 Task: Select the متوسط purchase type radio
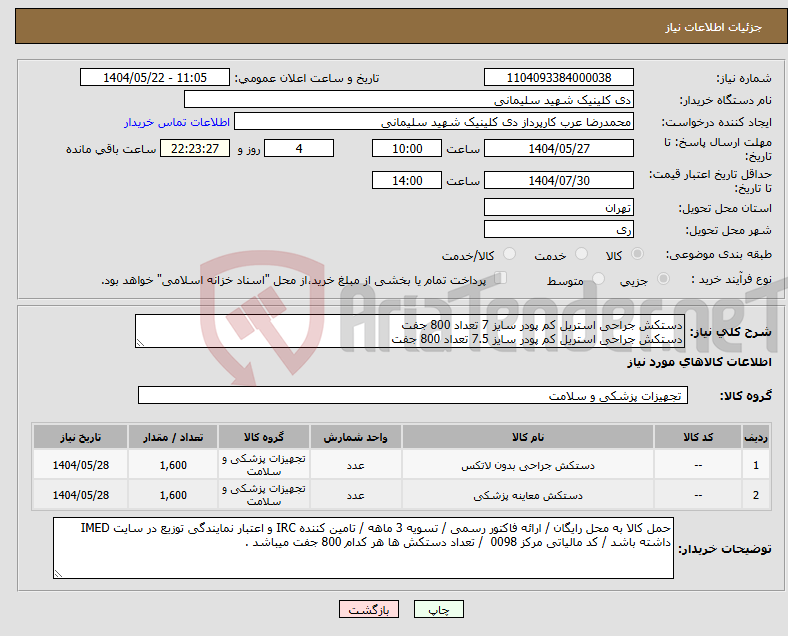(599, 278)
